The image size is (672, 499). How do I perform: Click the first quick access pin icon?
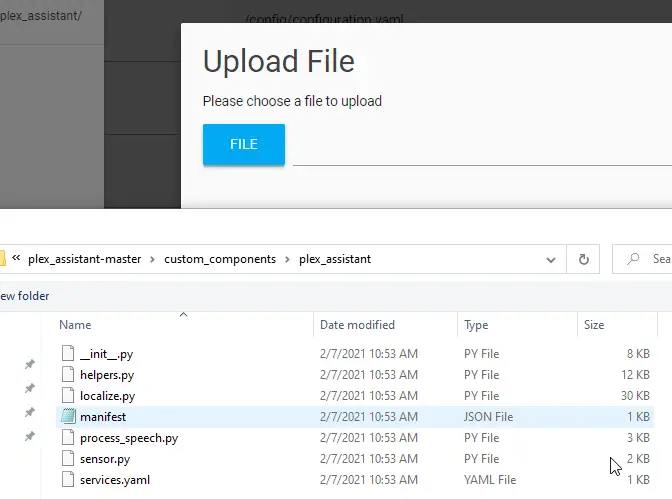pyautogui.click(x=30, y=364)
